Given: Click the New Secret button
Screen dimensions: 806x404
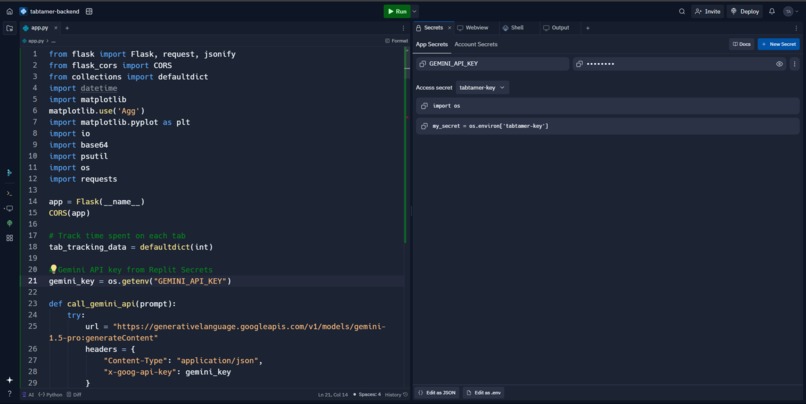Looking at the screenshot, I should (x=779, y=44).
